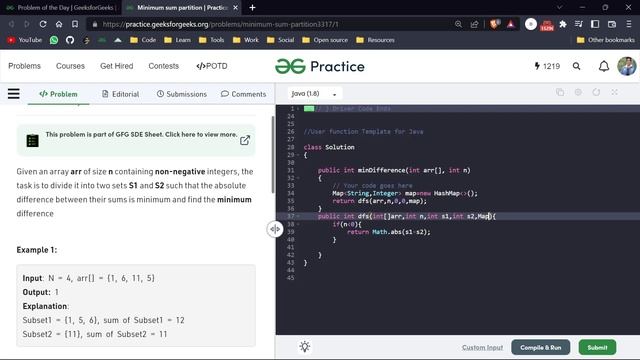Switch to Problem of the Day browser tab

[x=61, y=8]
